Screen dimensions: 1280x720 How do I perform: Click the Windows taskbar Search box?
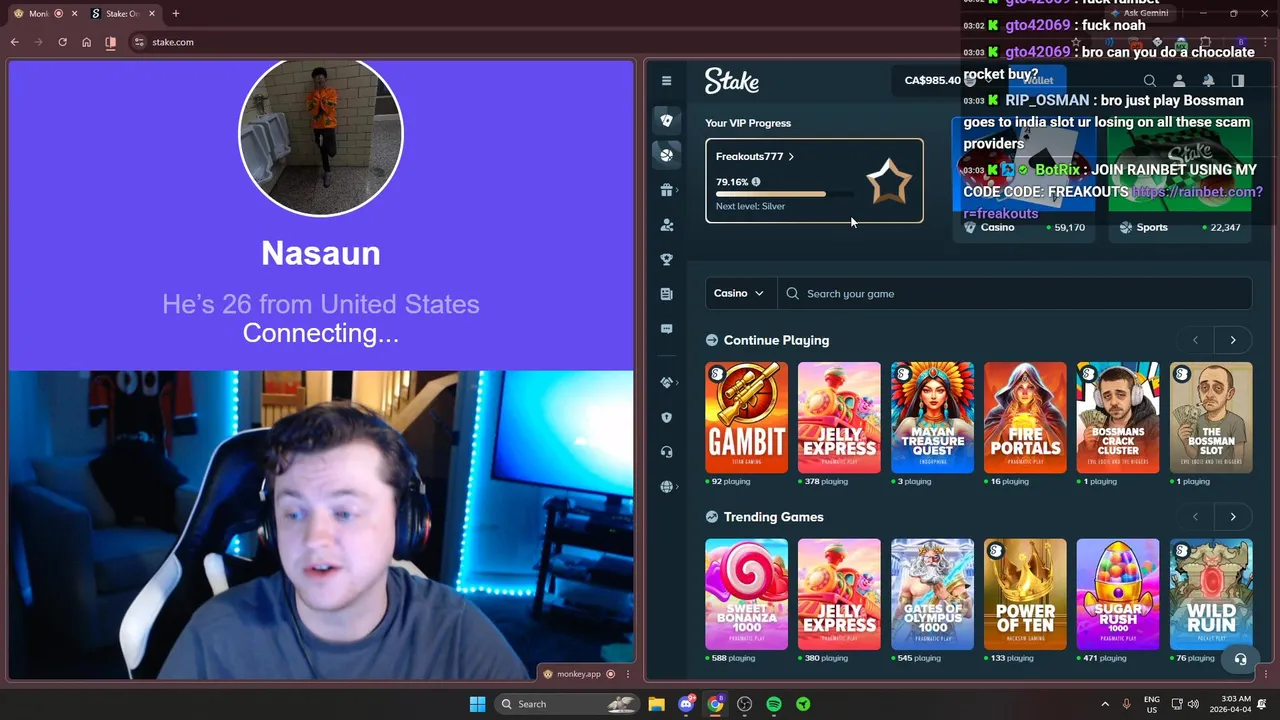point(566,704)
